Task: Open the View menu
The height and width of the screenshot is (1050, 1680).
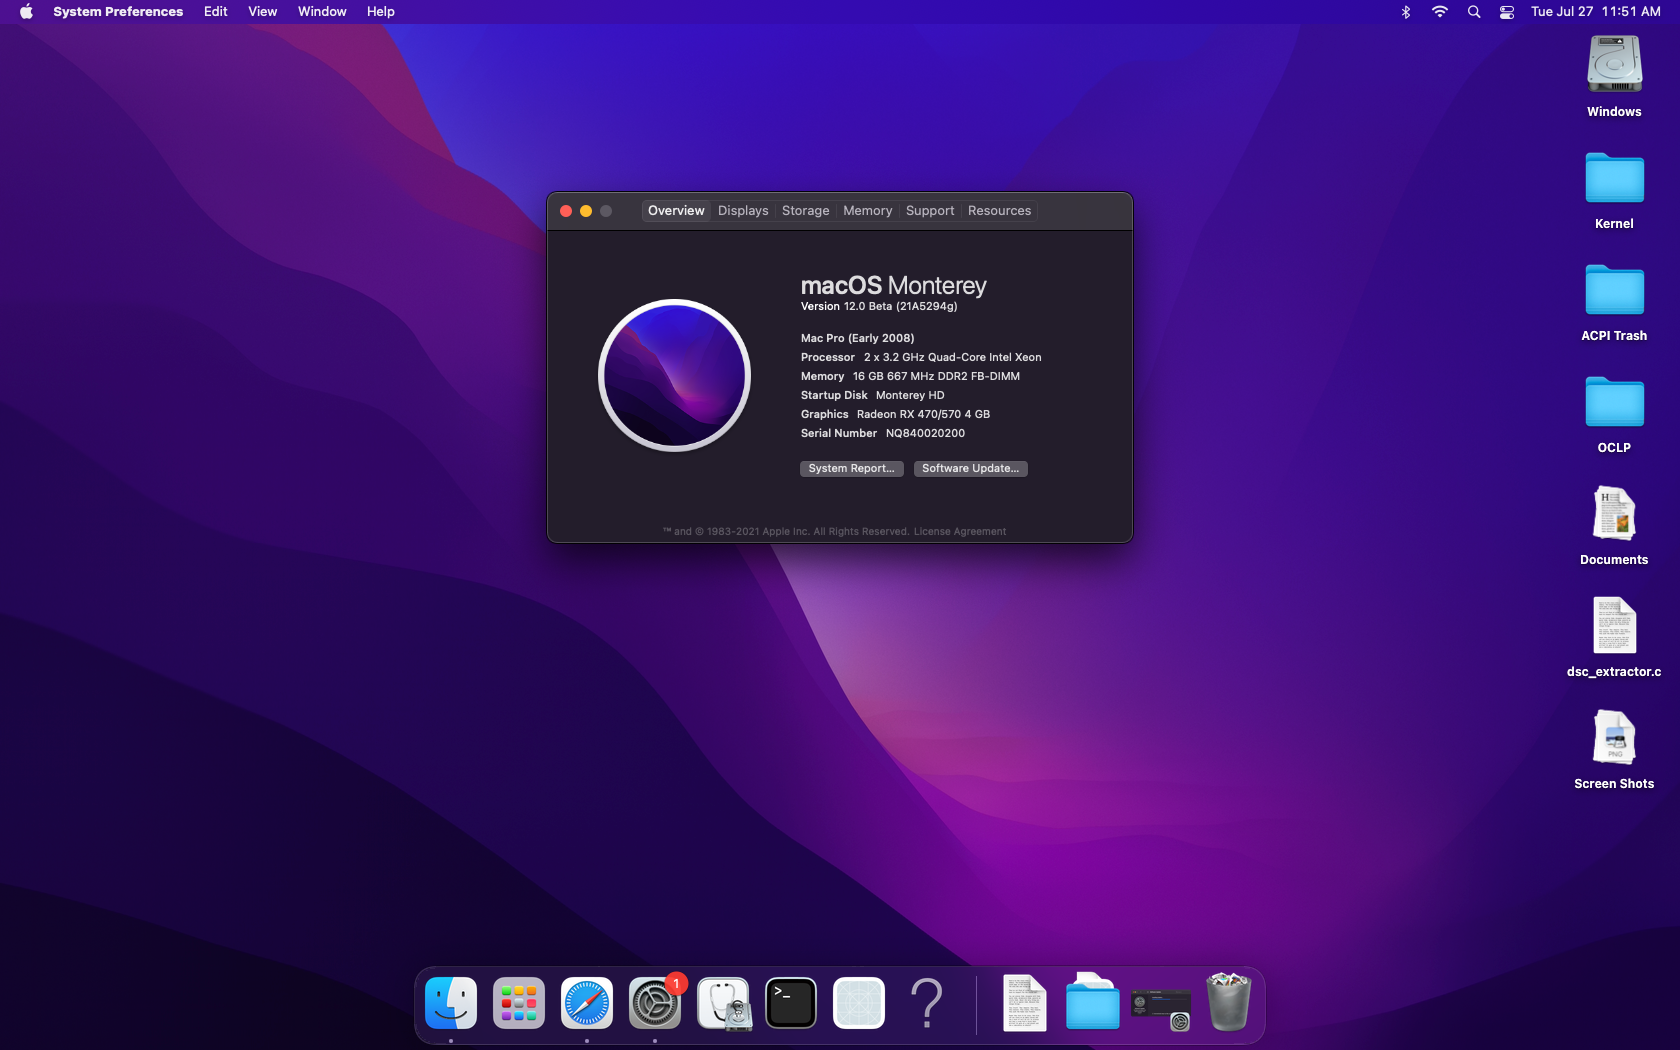Action: pyautogui.click(x=262, y=12)
